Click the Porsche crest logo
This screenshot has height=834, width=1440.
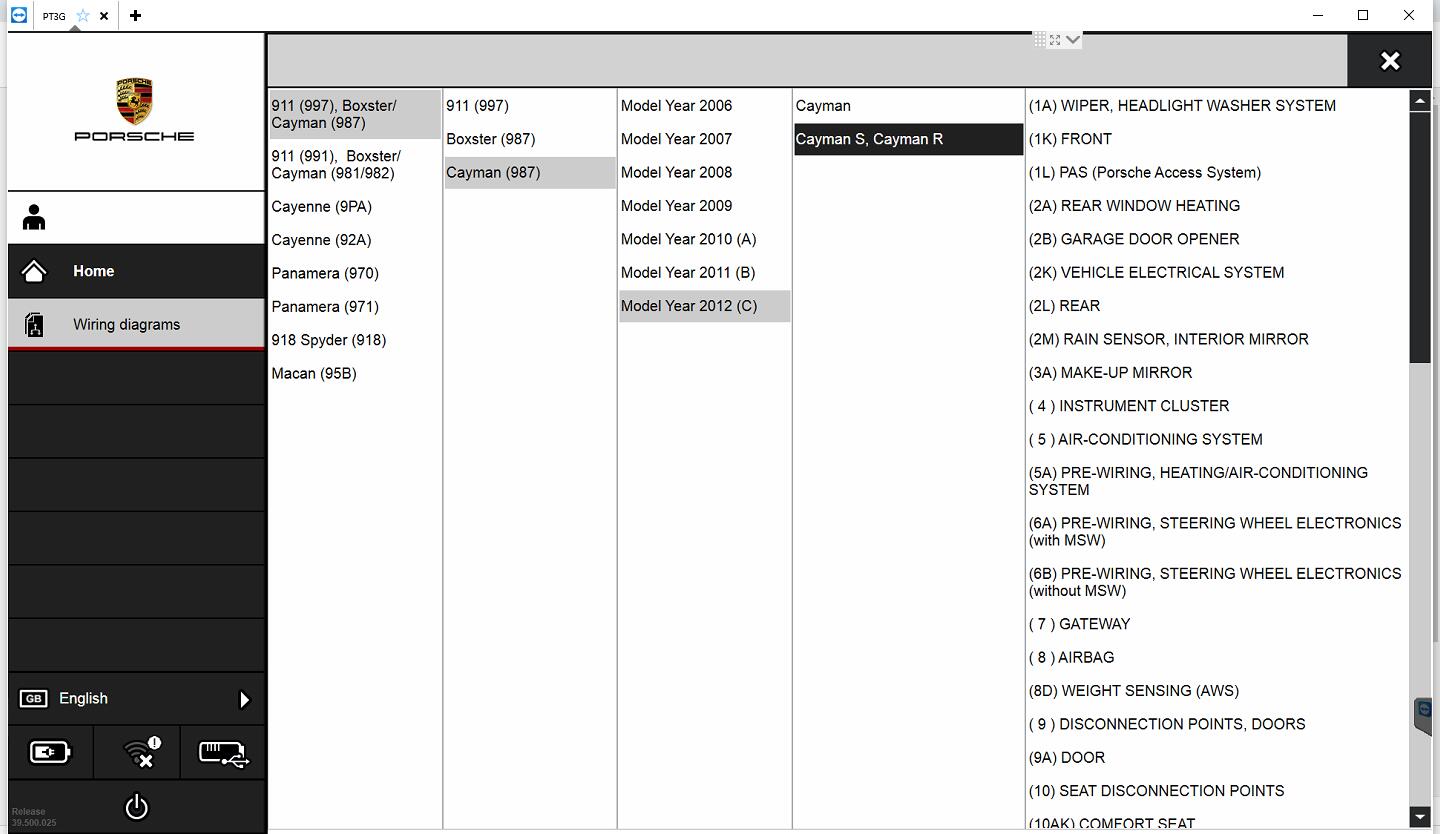[x=134, y=101]
